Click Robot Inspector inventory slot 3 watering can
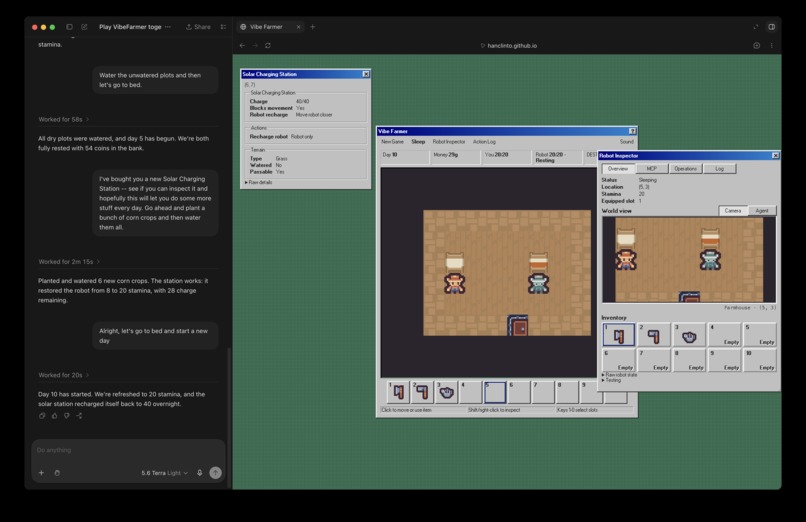The height and width of the screenshot is (522, 806). pos(689,335)
